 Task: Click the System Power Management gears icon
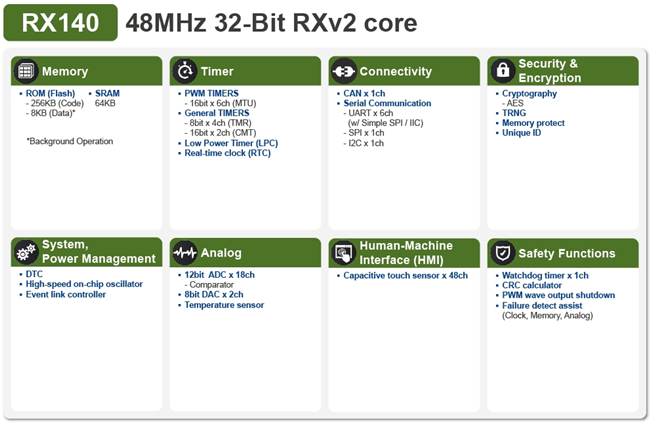(x=26, y=252)
